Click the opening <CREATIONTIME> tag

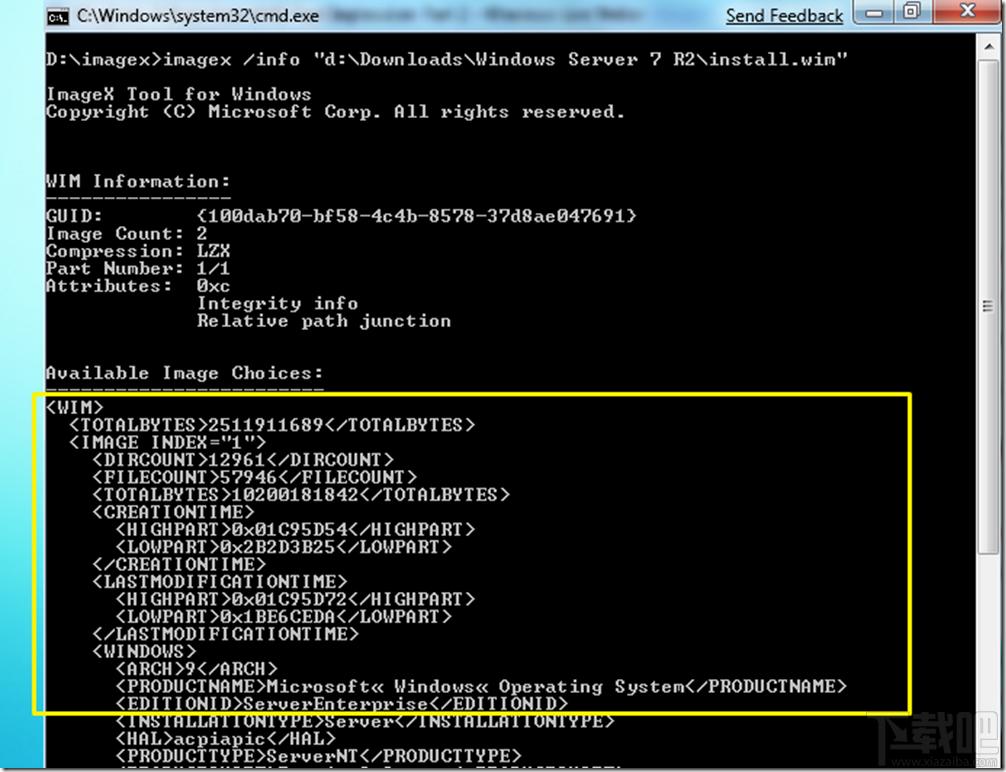coord(173,511)
